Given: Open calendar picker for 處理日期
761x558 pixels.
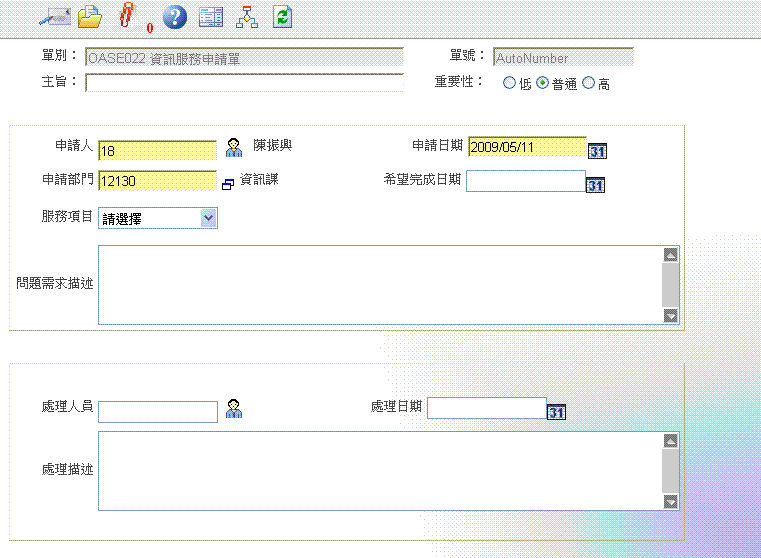Looking at the screenshot, I should tap(556, 411).
